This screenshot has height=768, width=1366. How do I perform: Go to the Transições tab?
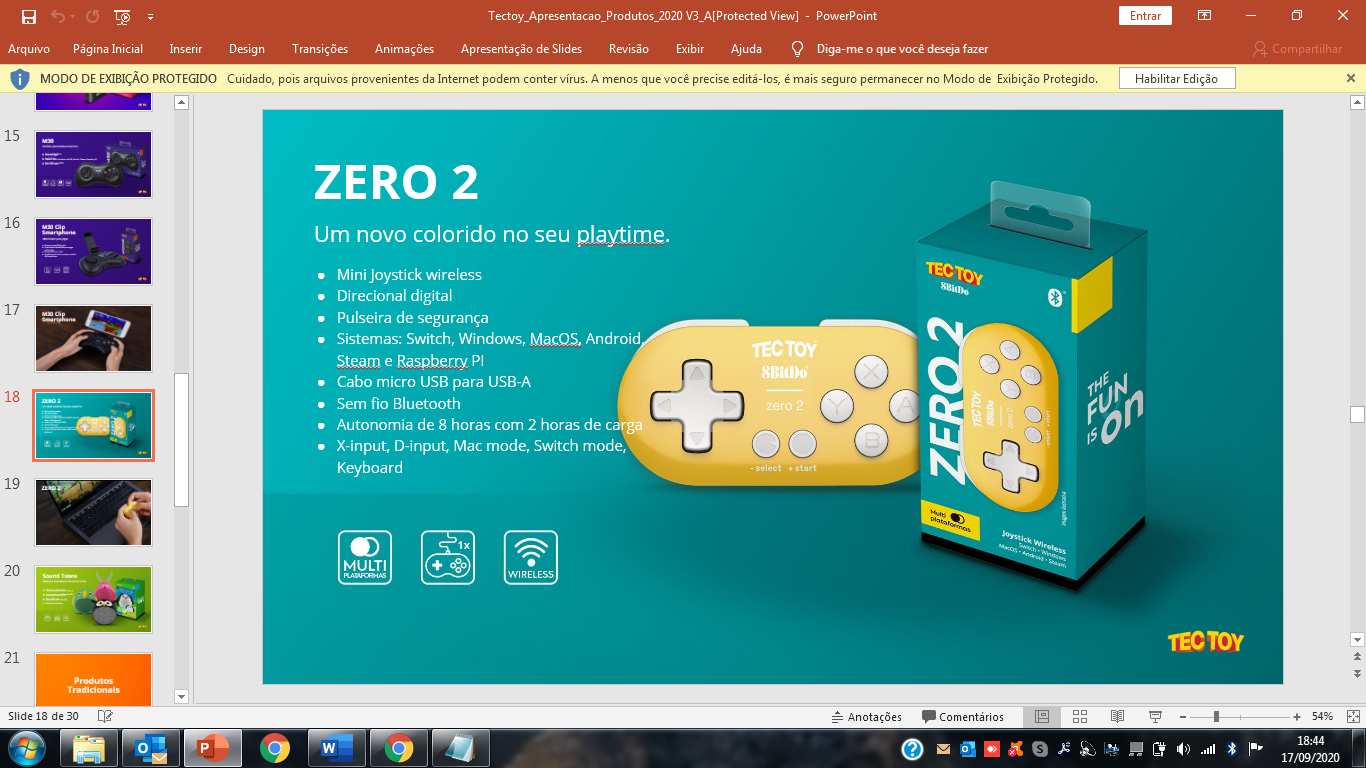[320, 49]
